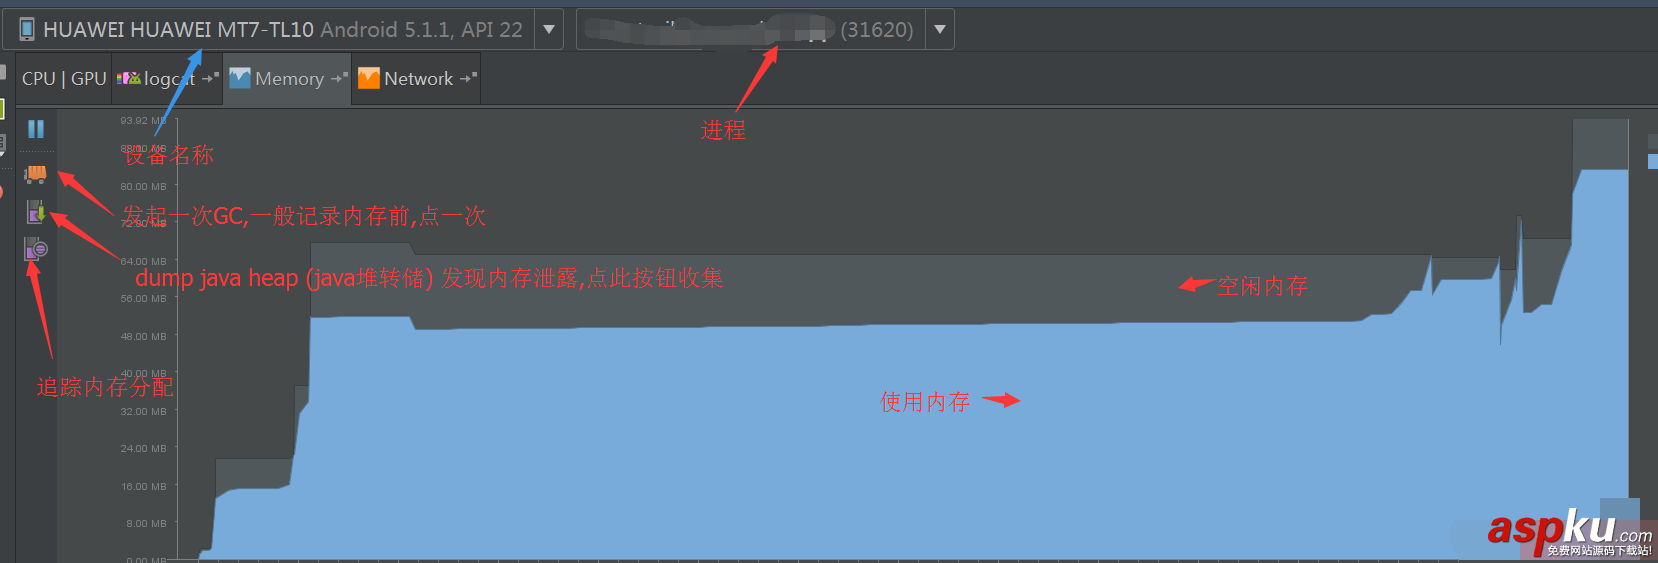Viewport: 1658px width, 563px height.
Task: Click the phone icon in device selector
Action: click(27, 29)
